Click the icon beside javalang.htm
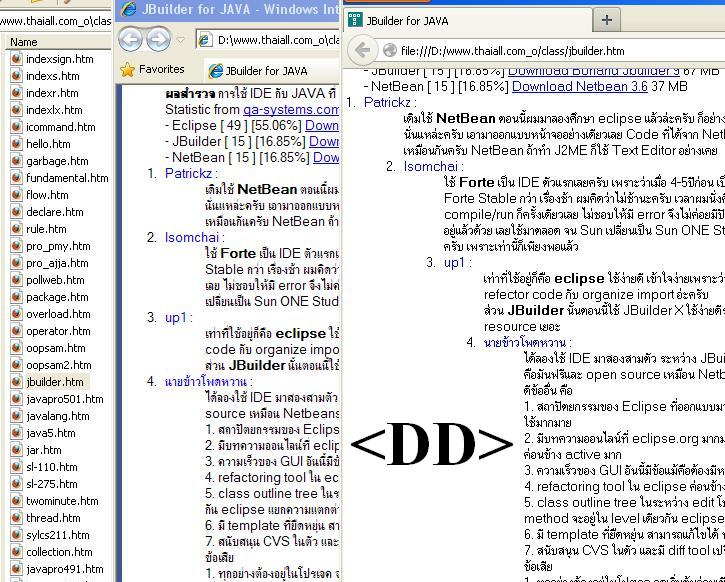The image size is (725, 582). [16, 416]
